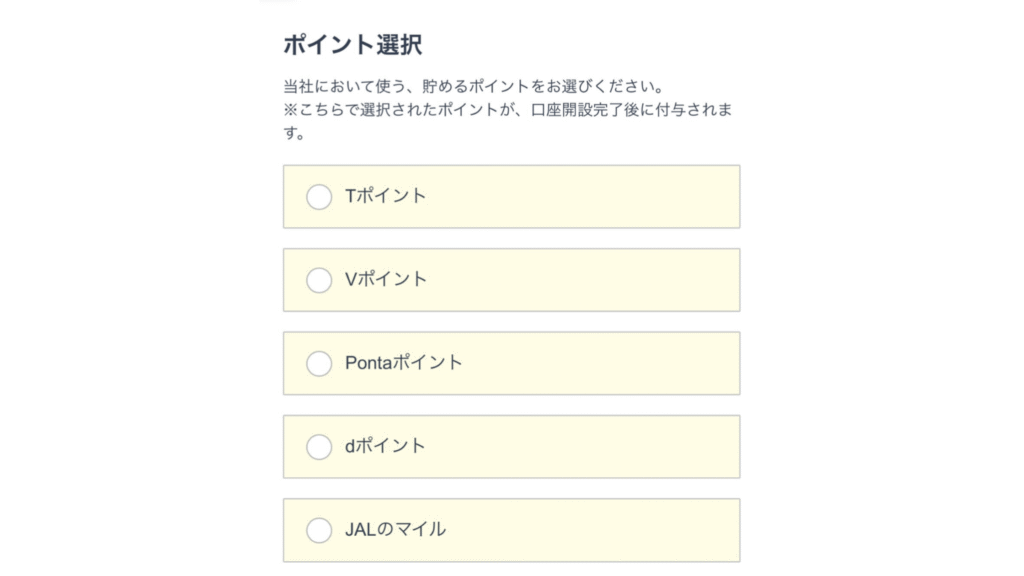This screenshot has height=576, width=1024.
Task: Click the dポイント label text
Action: click(x=386, y=445)
